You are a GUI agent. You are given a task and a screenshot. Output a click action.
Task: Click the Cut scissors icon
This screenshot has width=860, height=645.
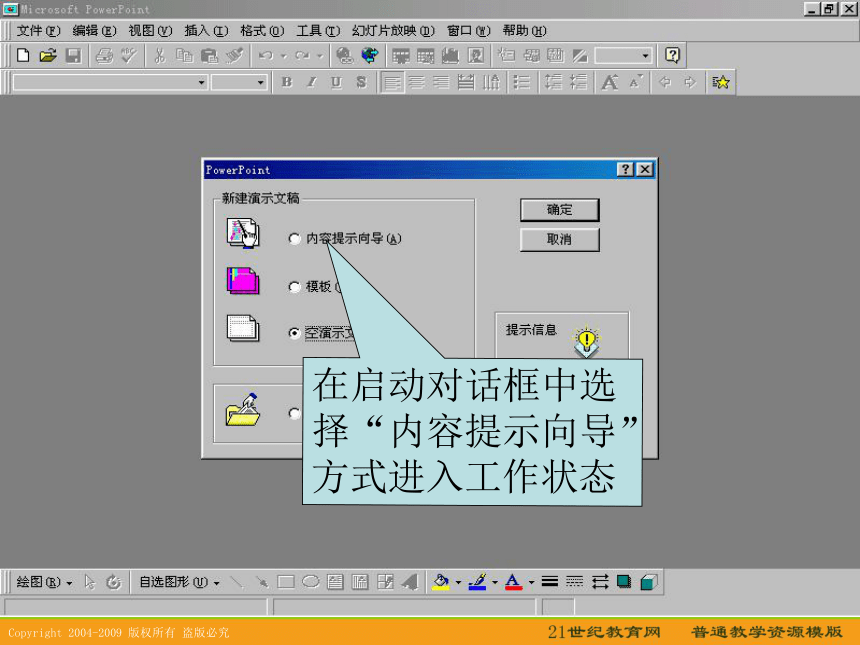click(x=160, y=55)
